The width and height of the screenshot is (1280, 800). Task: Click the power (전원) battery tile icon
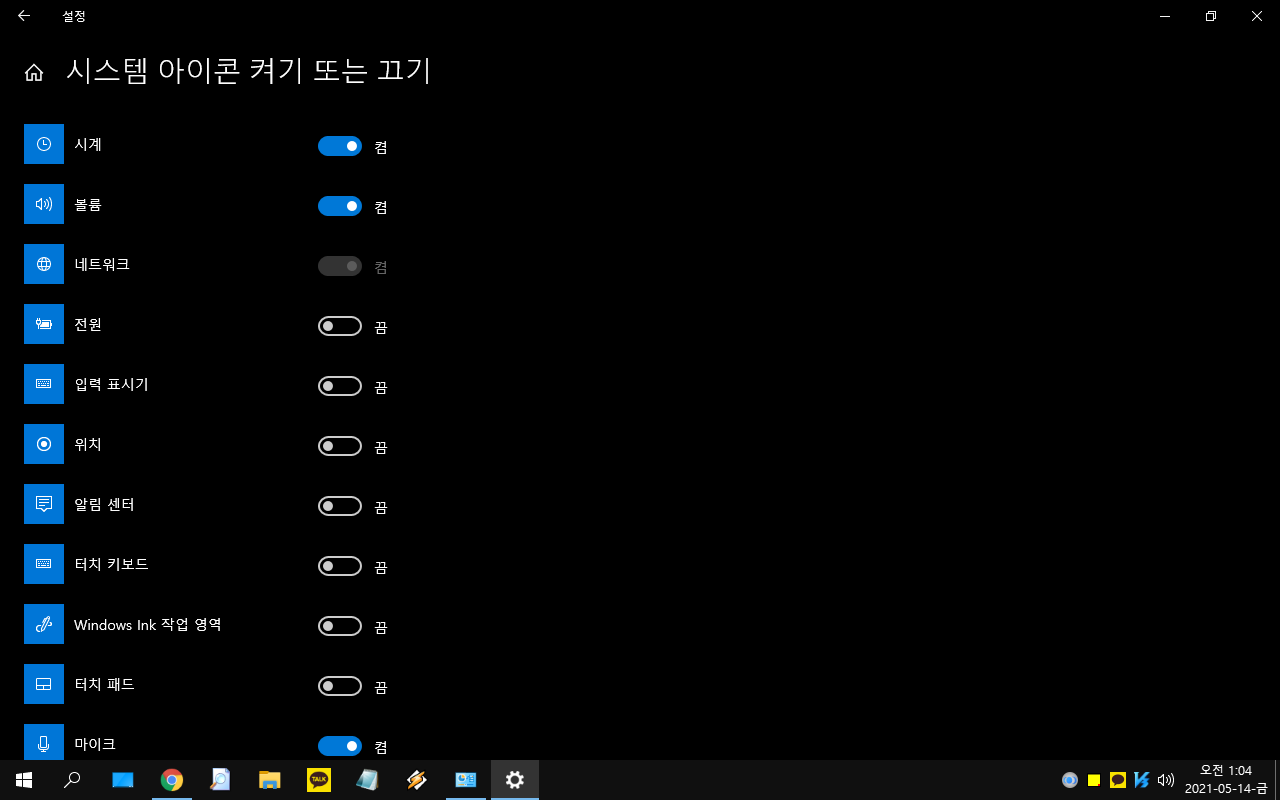point(44,324)
